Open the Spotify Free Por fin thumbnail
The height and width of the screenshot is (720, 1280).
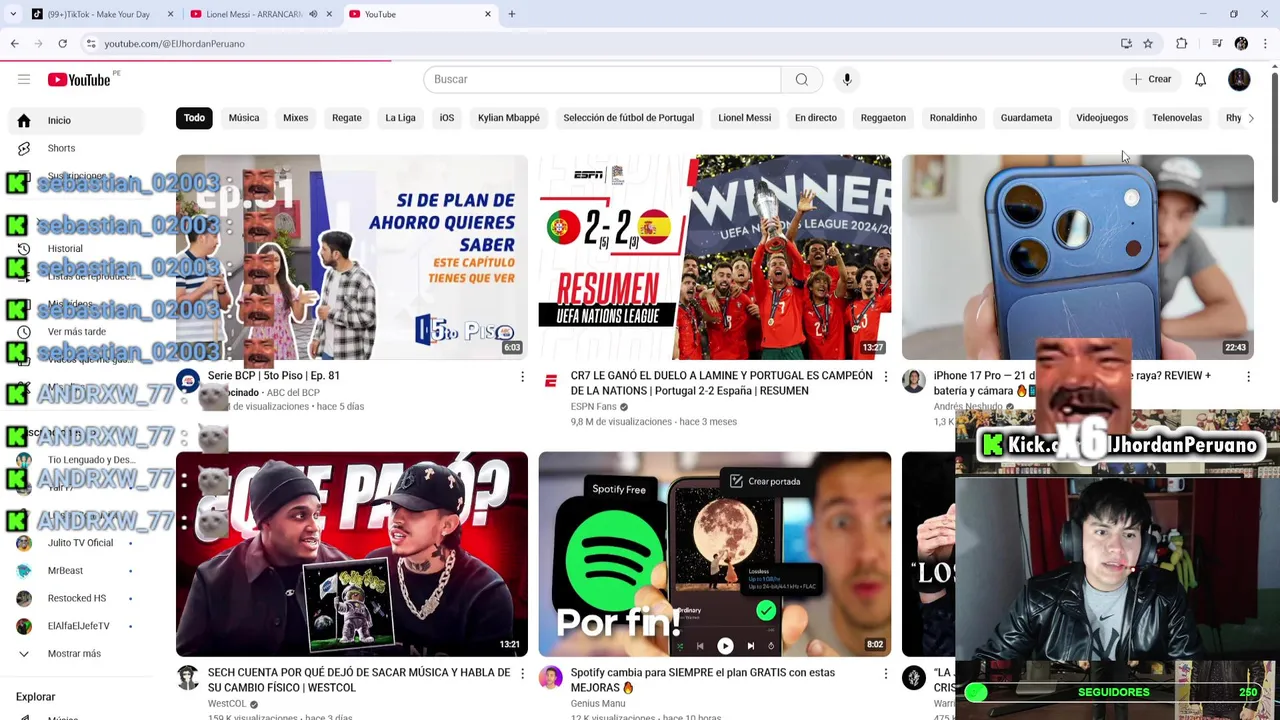point(714,554)
